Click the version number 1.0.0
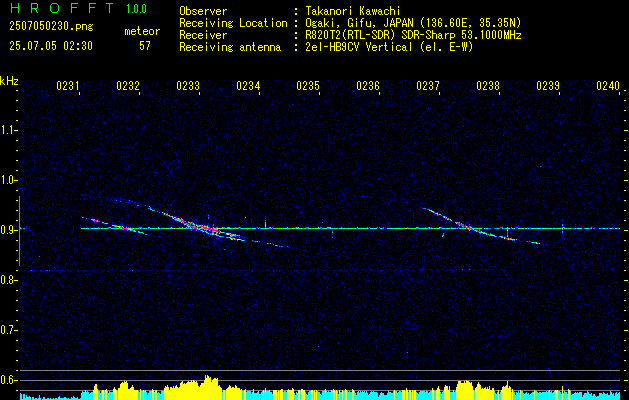The image size is (629, 400). tap(136, 8)
